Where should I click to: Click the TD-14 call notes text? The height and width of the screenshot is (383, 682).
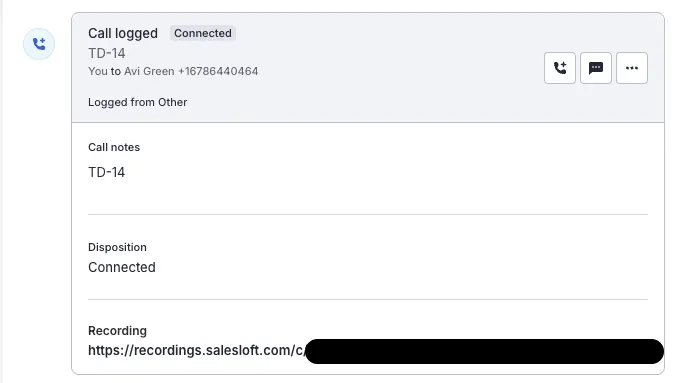click(107, 172)
